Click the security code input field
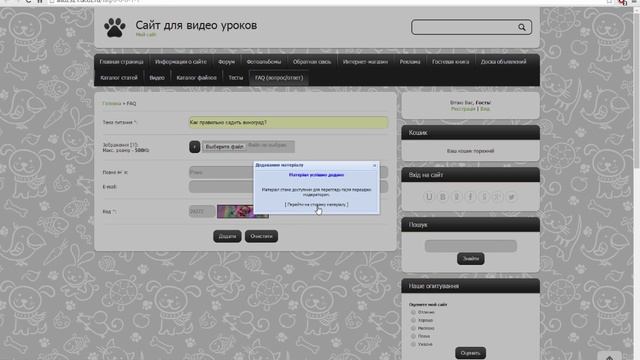640x360 pixels. click(202, 211)
